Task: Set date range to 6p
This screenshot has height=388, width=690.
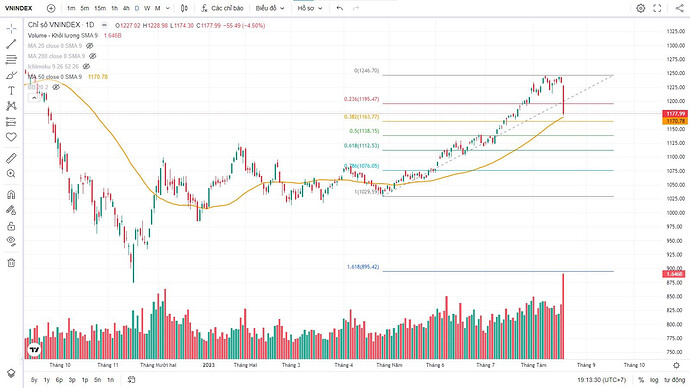Action: tap(59, 380)
